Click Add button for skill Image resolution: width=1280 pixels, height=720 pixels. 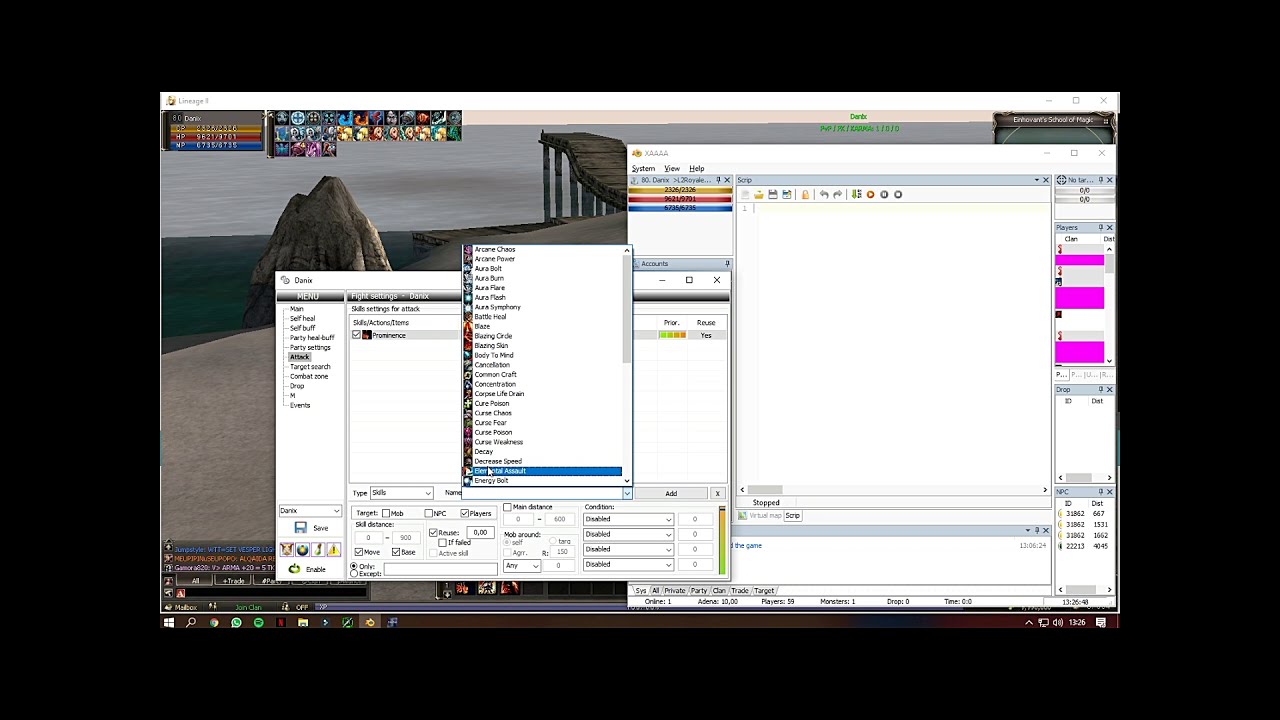(x=671, y=494)
